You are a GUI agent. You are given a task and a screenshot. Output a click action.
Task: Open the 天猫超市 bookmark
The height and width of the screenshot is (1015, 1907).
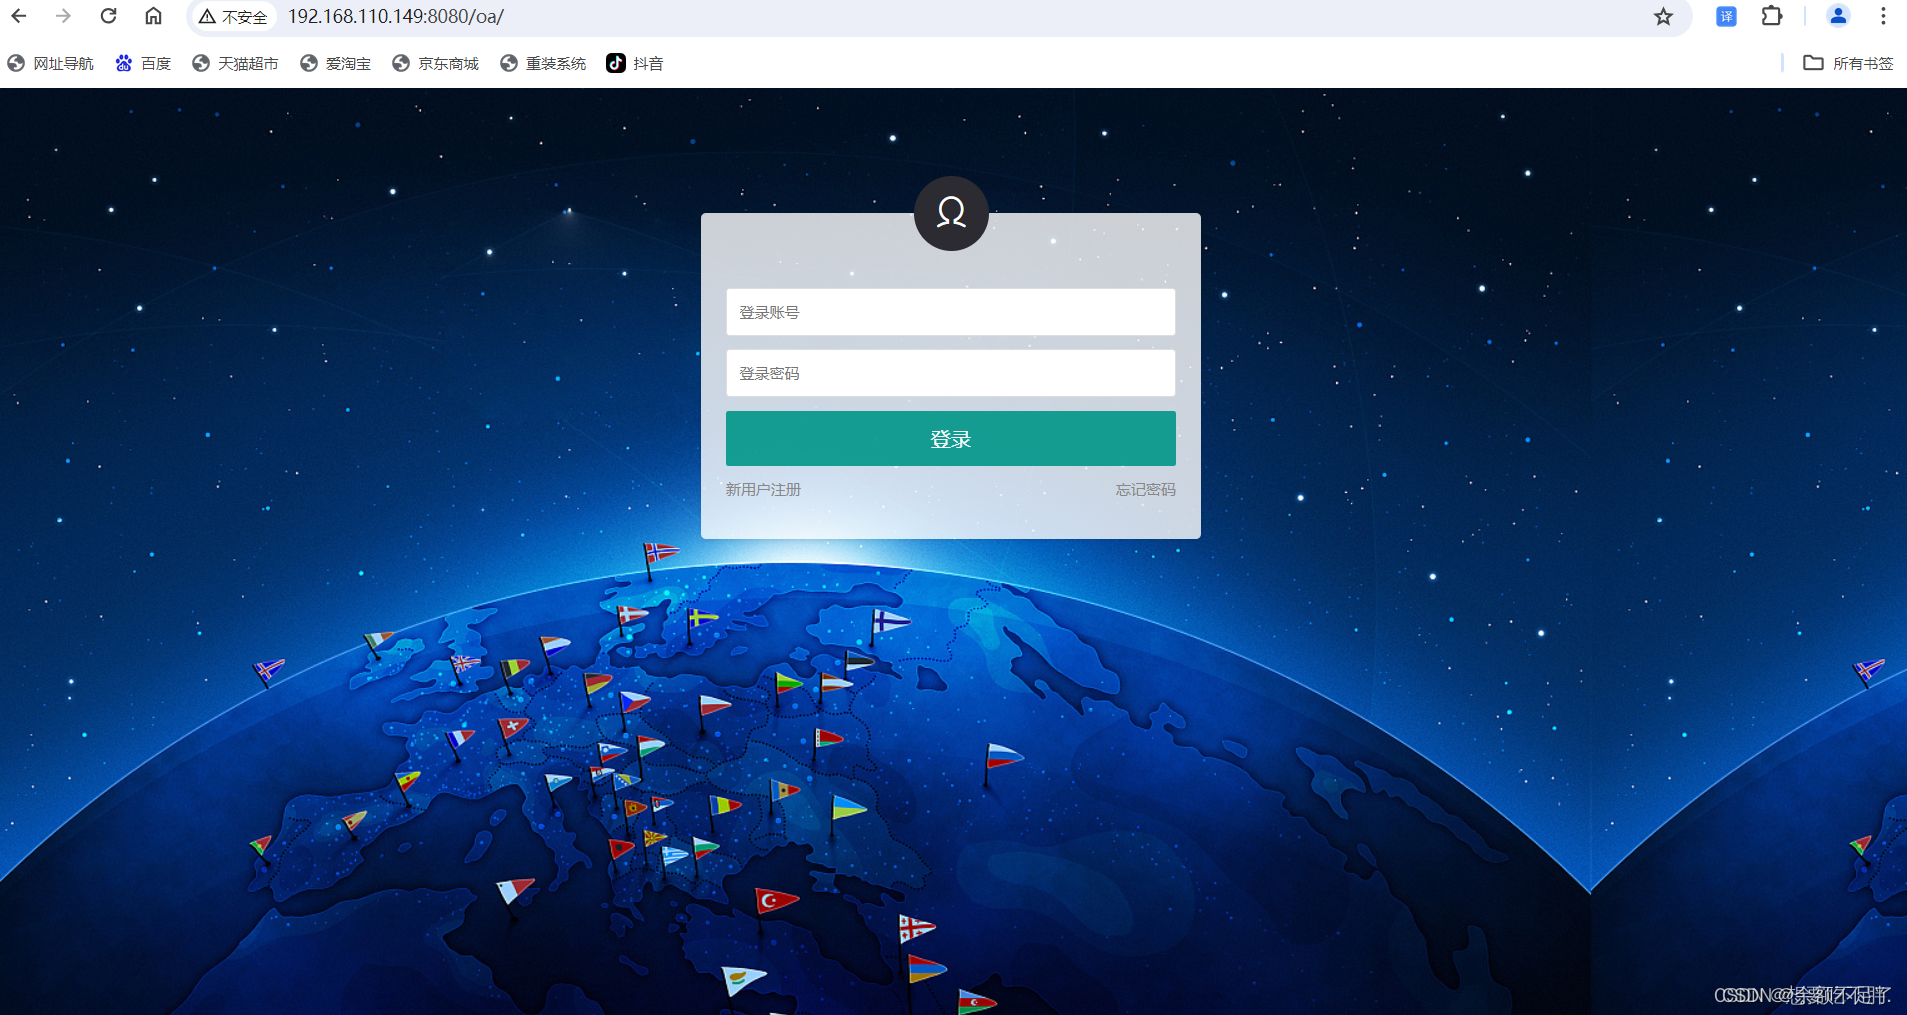click(235, 63)
